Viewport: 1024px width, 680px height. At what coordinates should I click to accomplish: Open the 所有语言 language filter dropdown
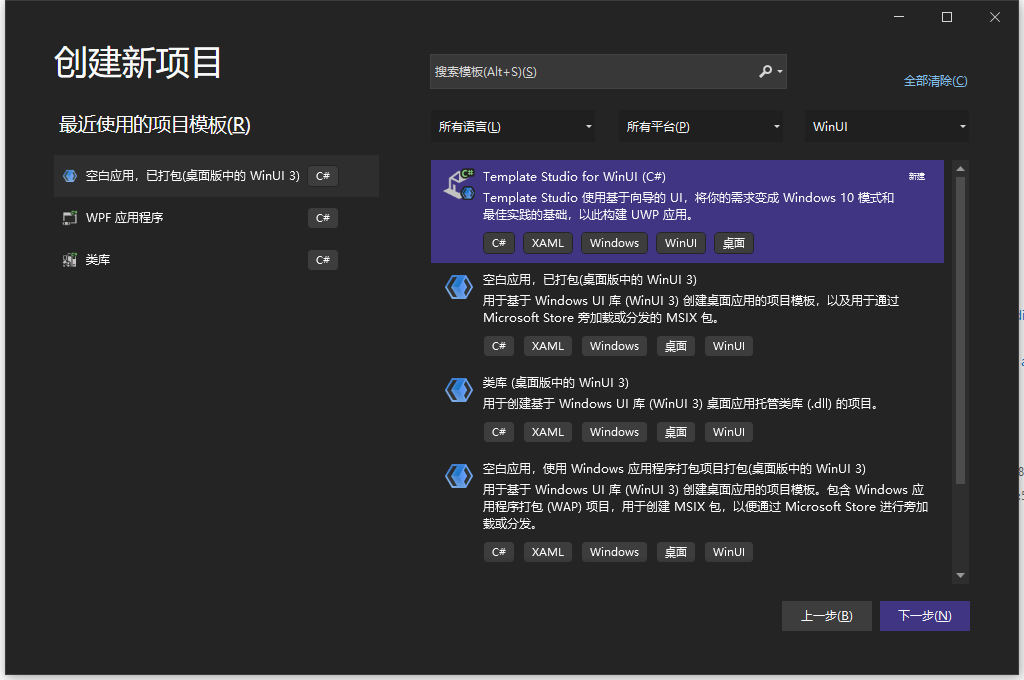coord(513,127)
